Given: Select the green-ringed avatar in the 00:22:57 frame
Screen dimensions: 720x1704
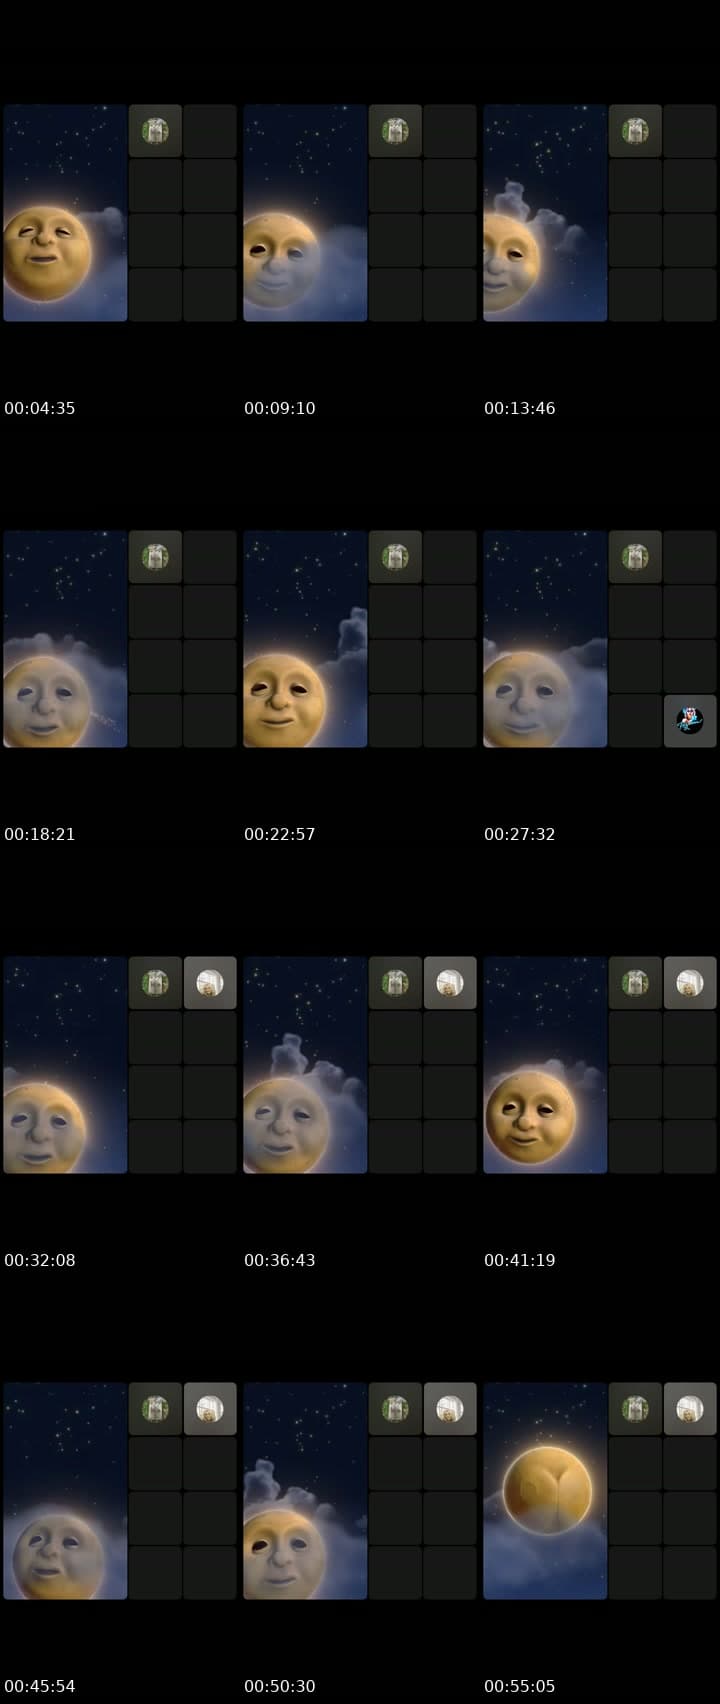Looking at the screenshot, I should tap(395, 557).
